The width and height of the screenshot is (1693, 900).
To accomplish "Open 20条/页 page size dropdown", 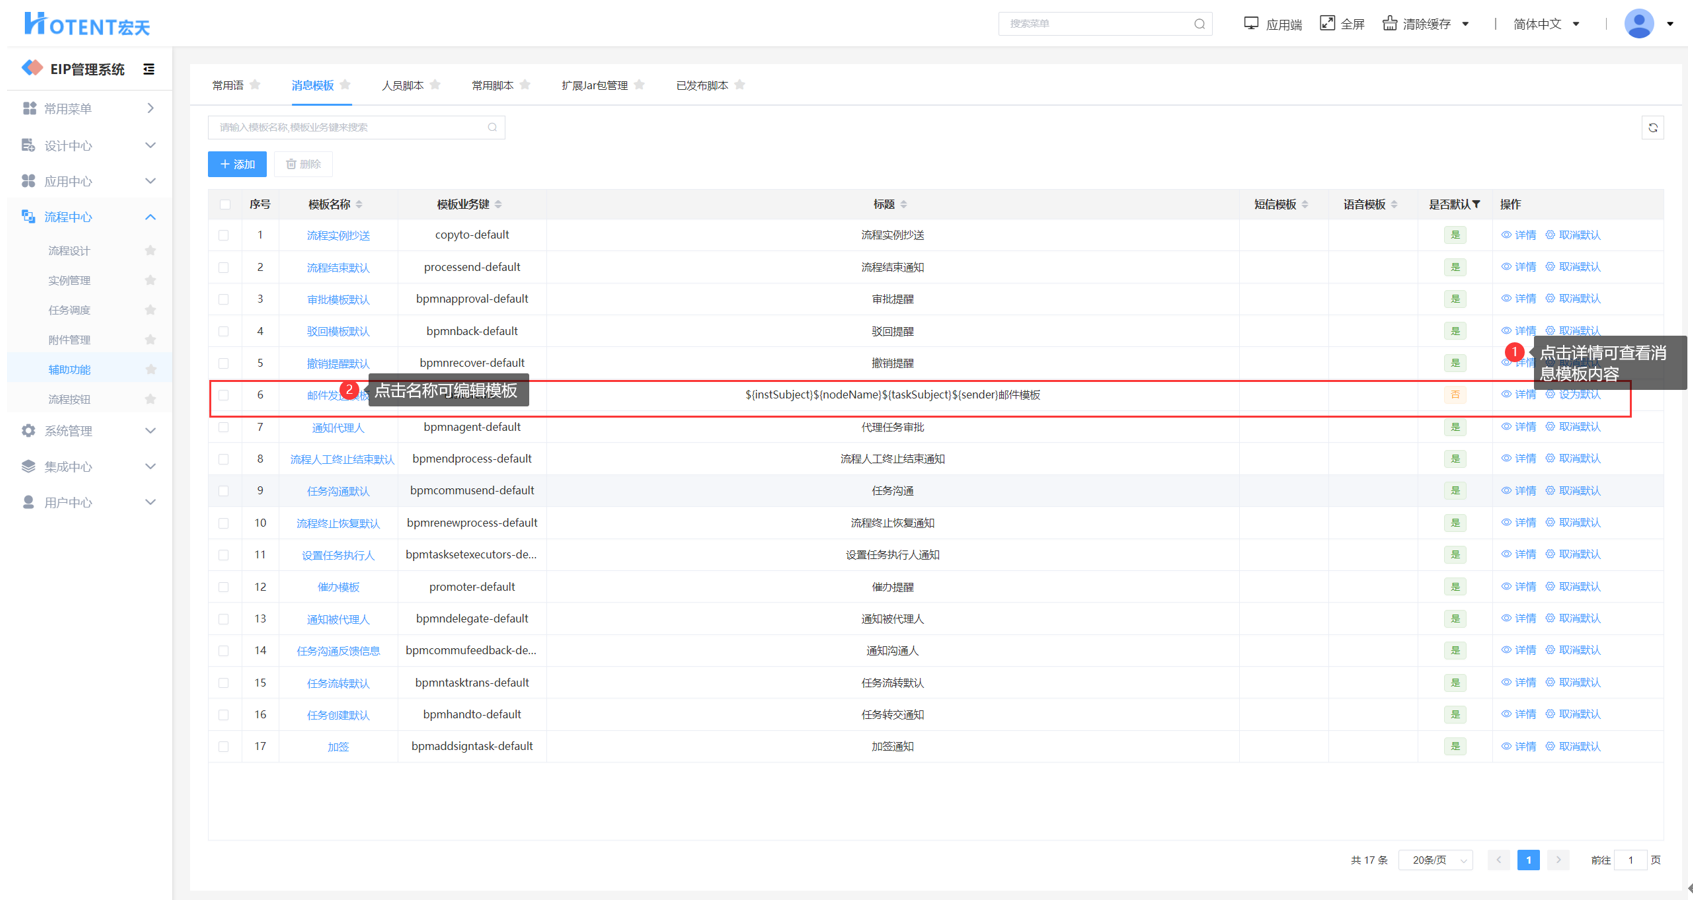I will pos(1436,860).
